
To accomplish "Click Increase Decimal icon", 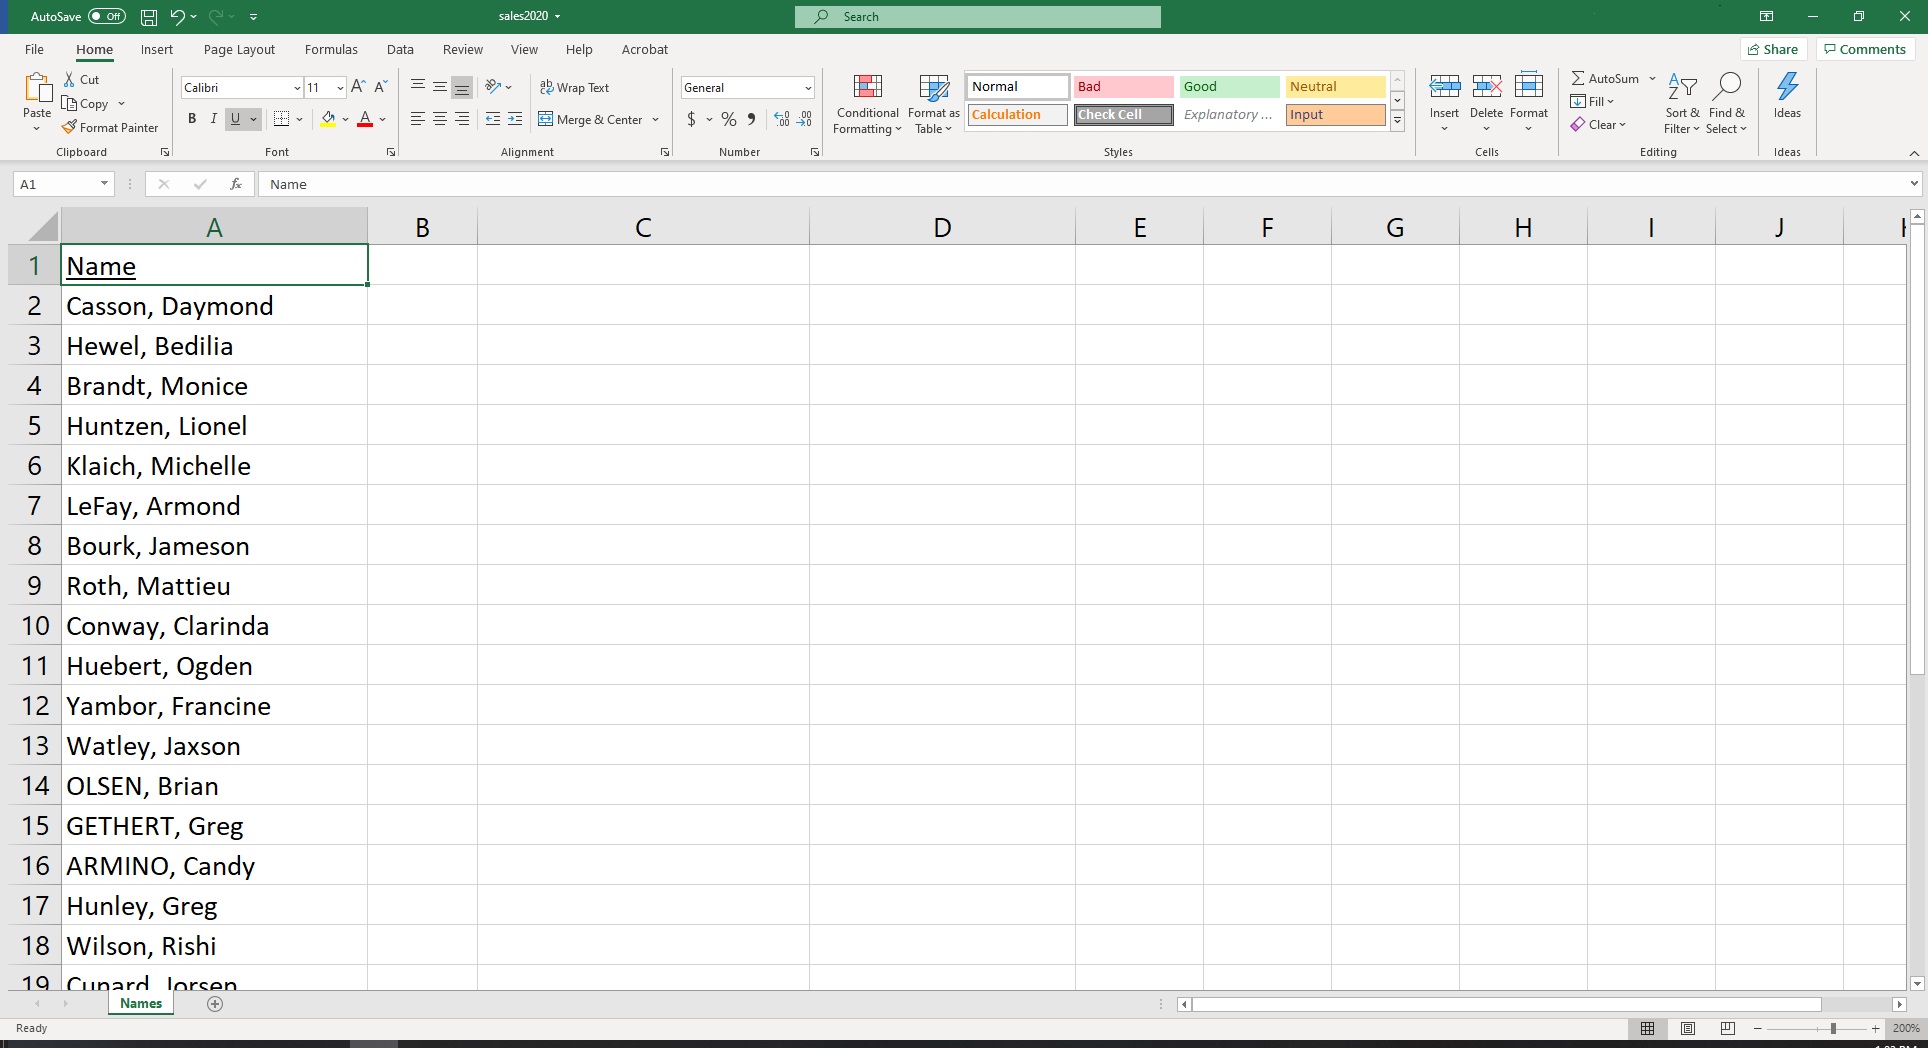I will point(782,119).
